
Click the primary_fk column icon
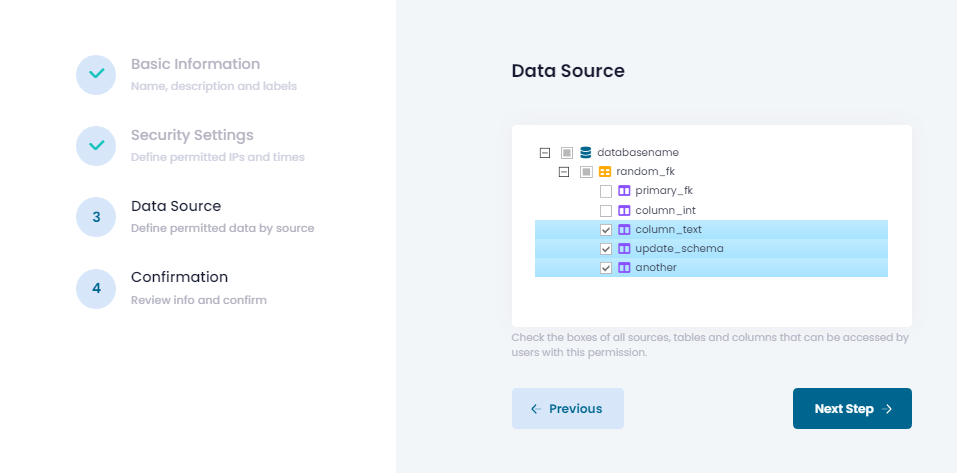pyautogui.click(x=624, y=191)
